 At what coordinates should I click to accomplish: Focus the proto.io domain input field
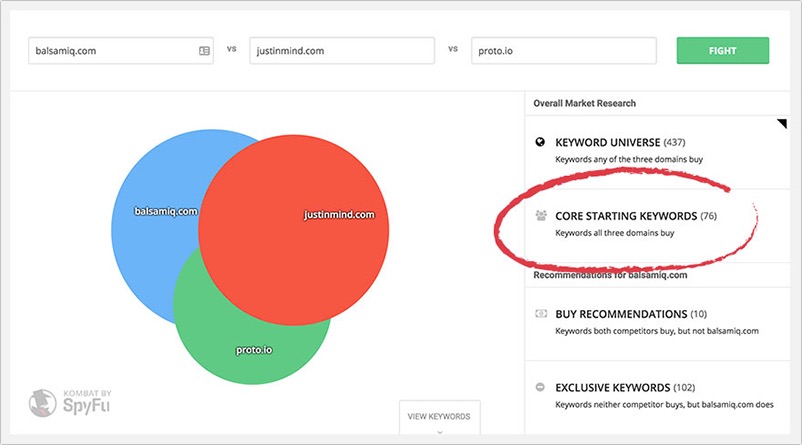click(564, 51)
